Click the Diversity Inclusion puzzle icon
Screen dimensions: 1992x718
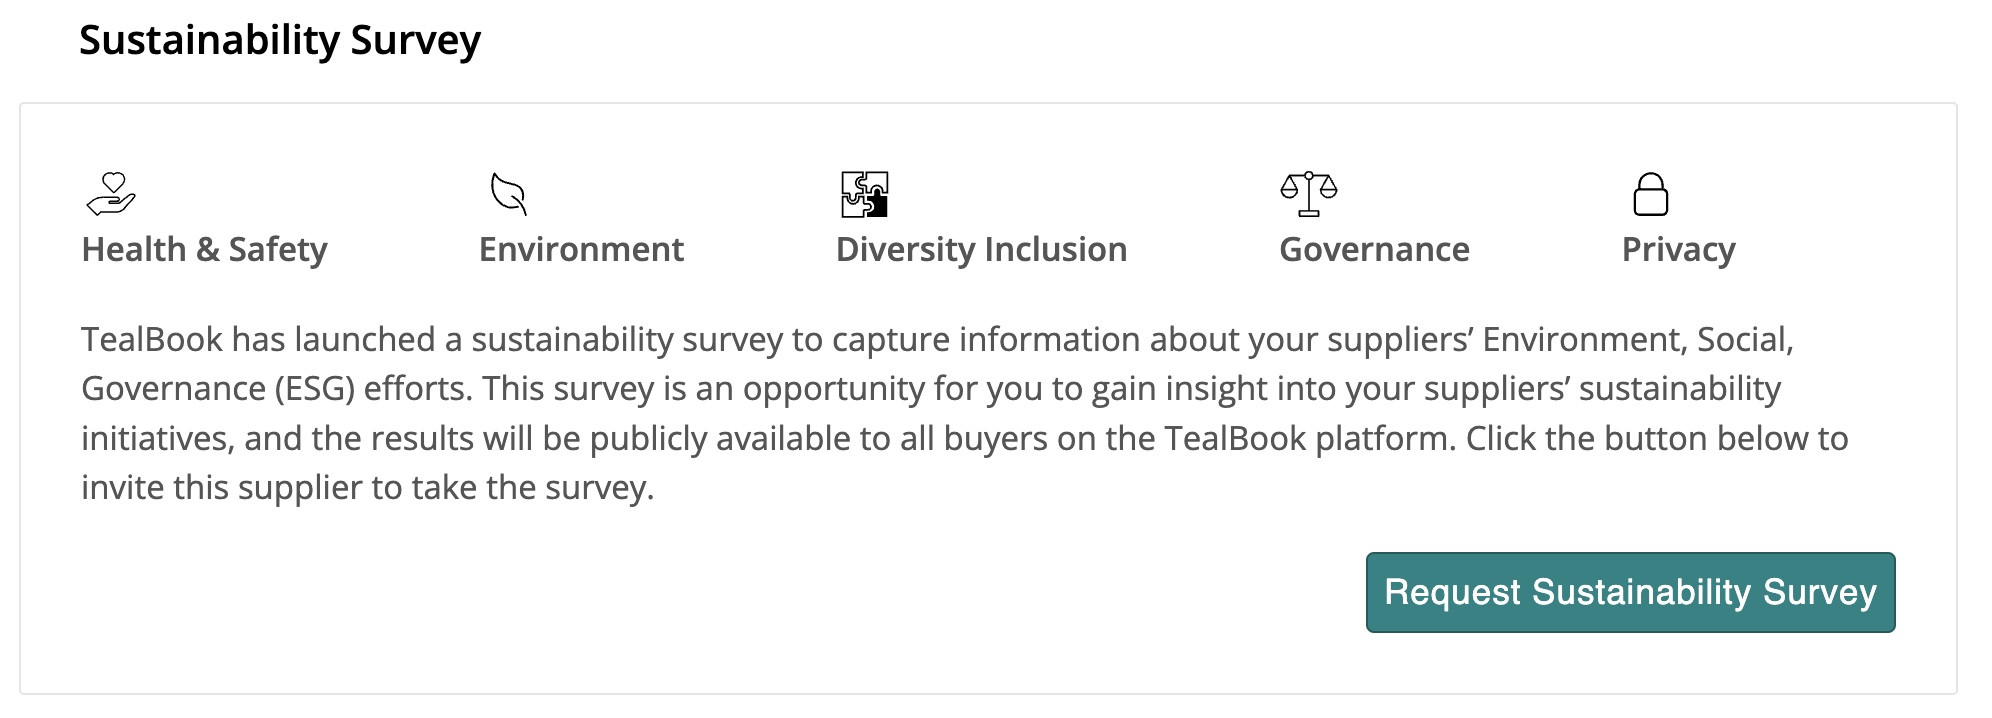pyautogui.click(x=864, y=194)
